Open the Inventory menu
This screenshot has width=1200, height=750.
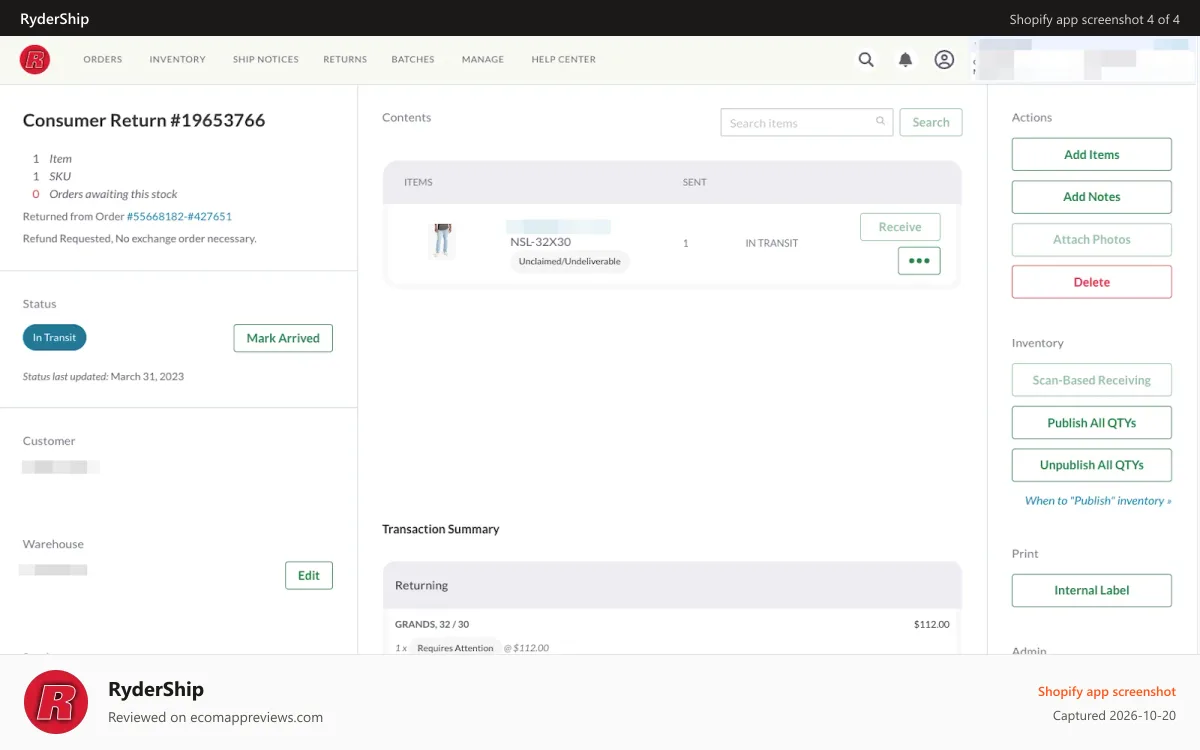point(178,60)
